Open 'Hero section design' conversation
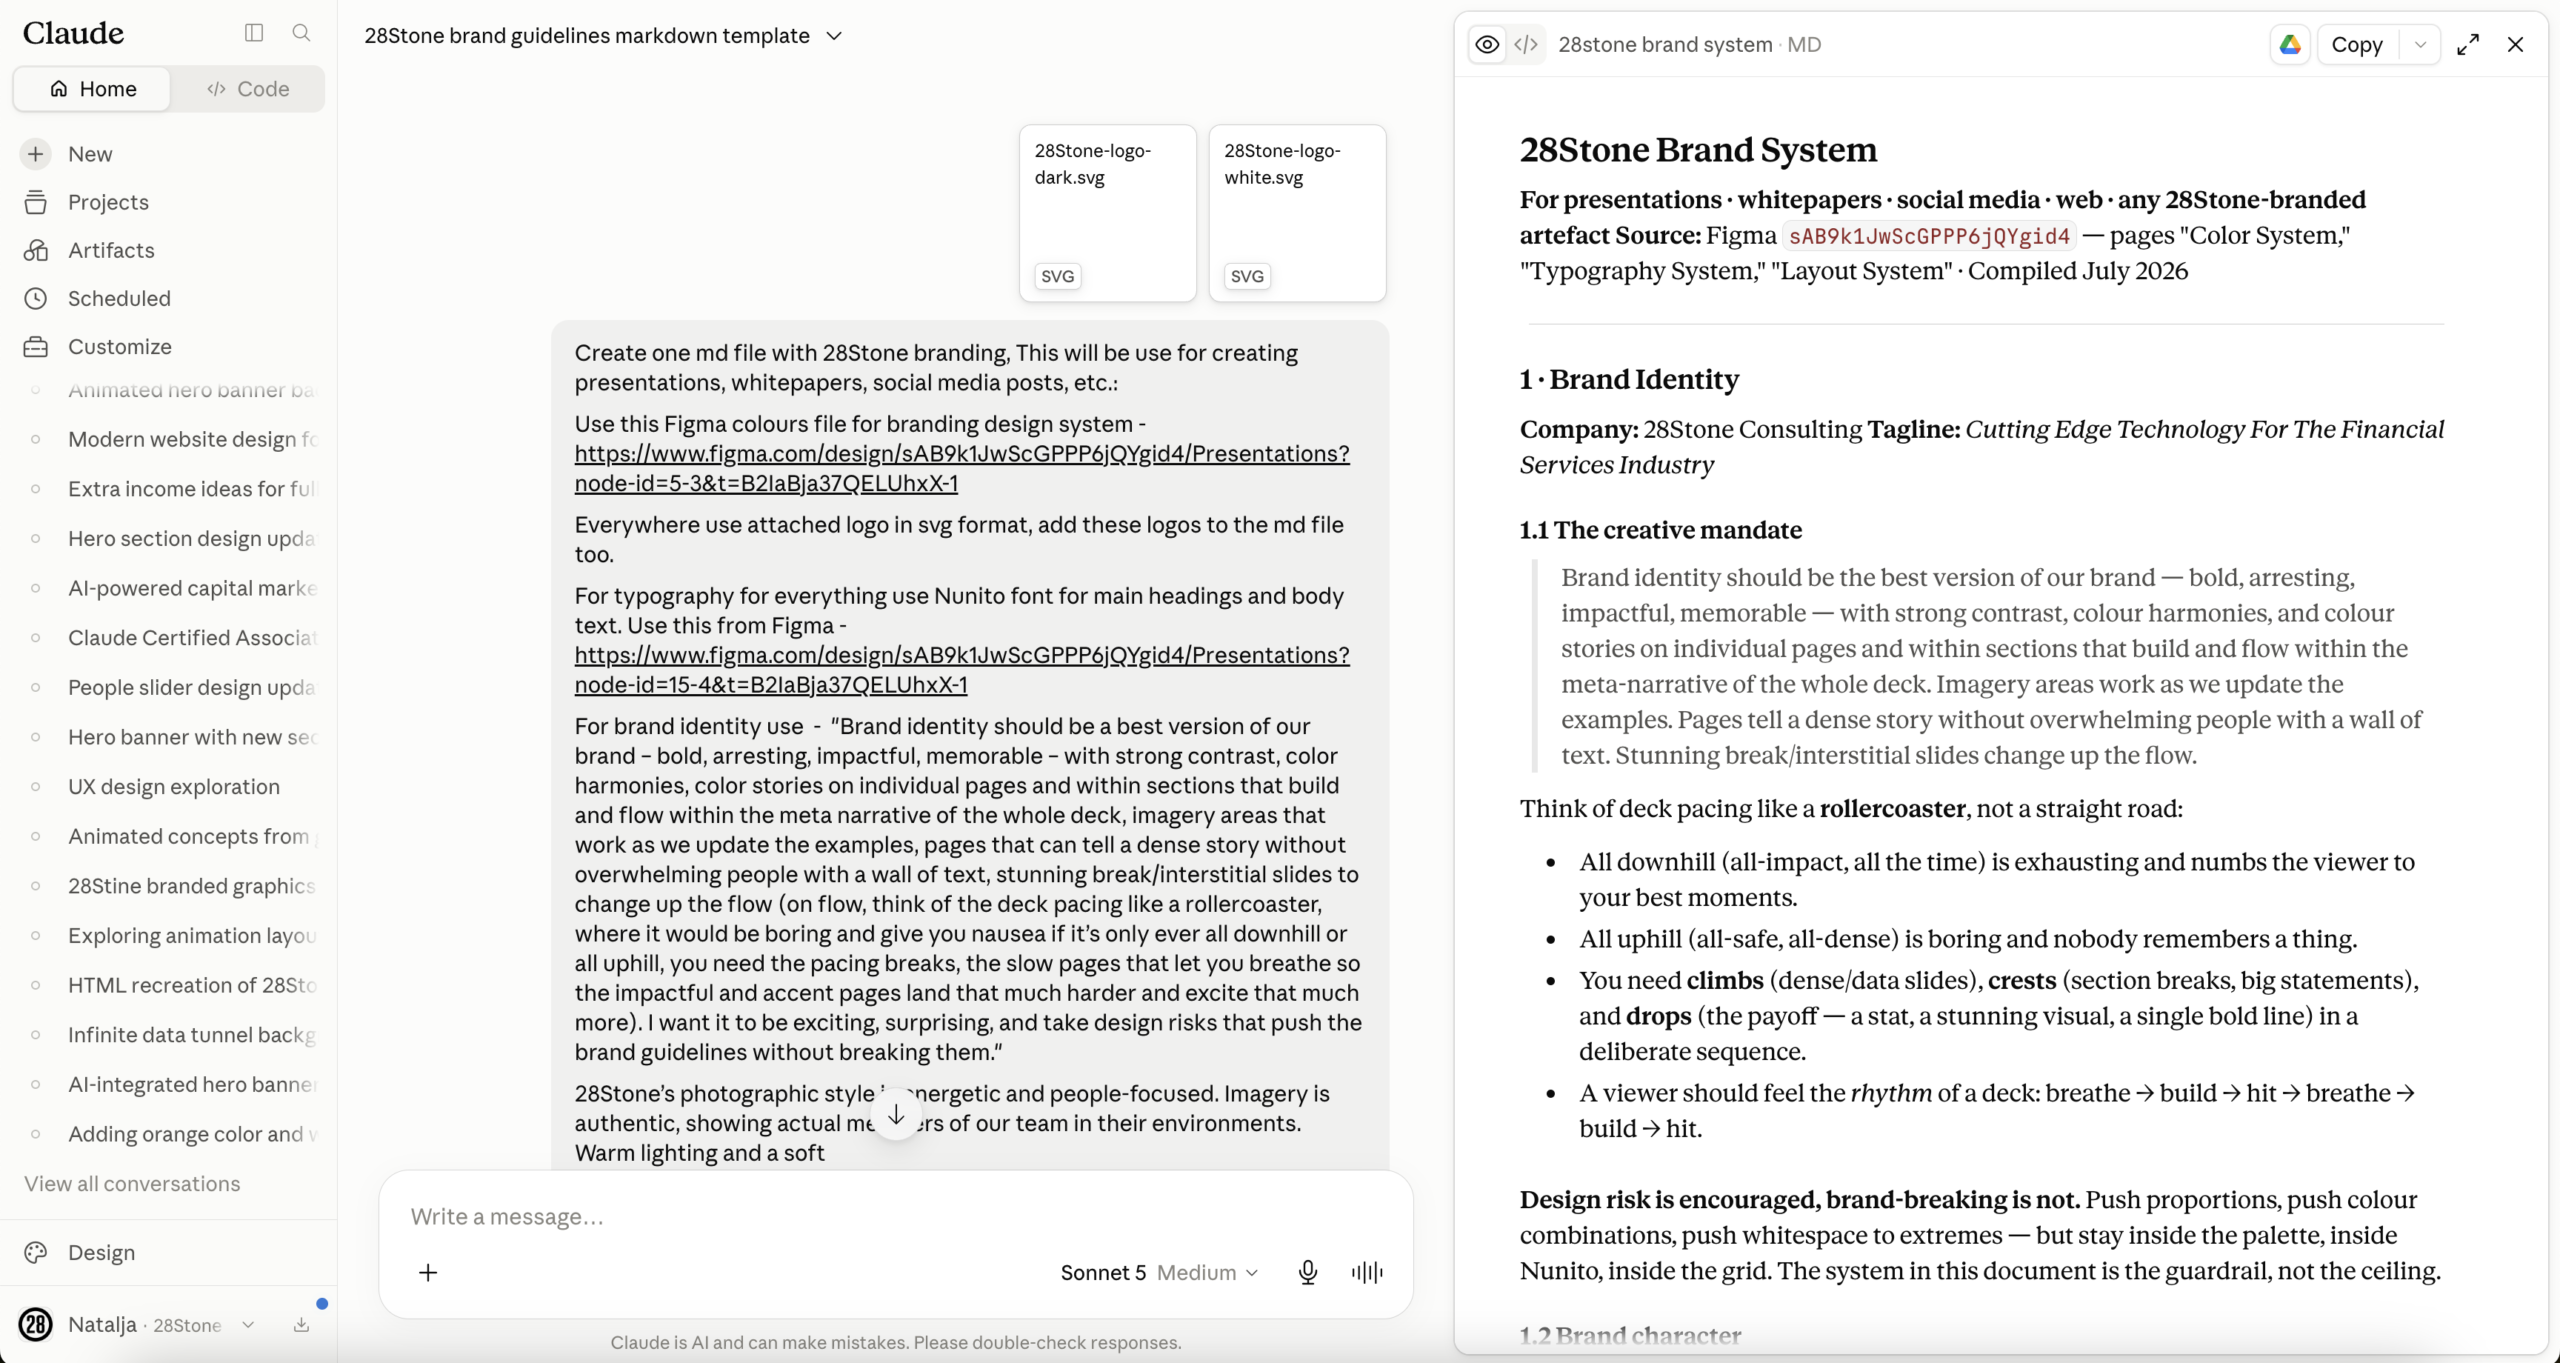Image resolution: width=2560 pixels, height=1363 pixels. click(x=168, y=538)
